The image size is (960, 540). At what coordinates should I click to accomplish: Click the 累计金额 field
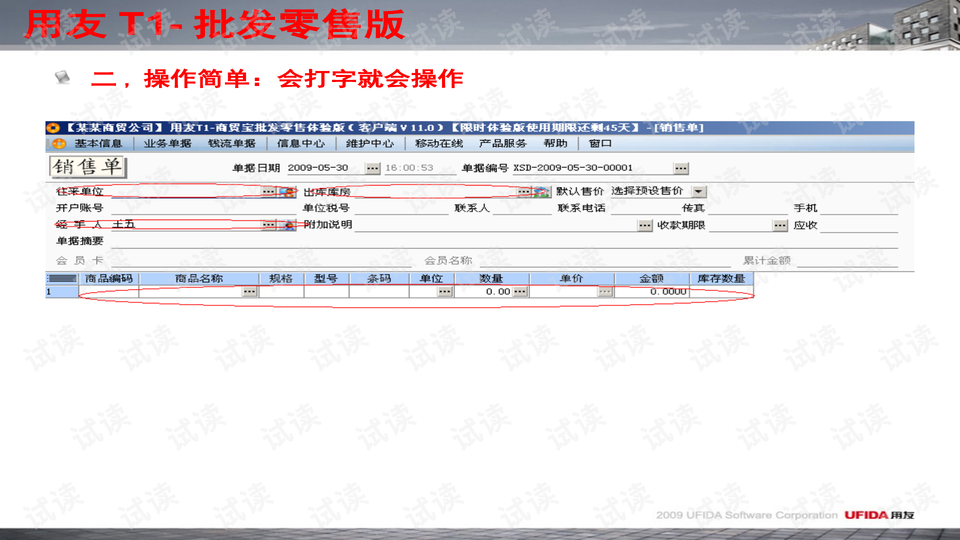pos(847,261)
